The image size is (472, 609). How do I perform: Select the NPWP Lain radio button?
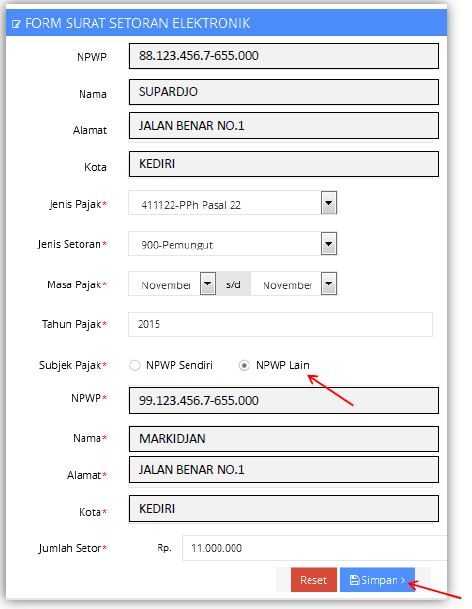point(244,365)
